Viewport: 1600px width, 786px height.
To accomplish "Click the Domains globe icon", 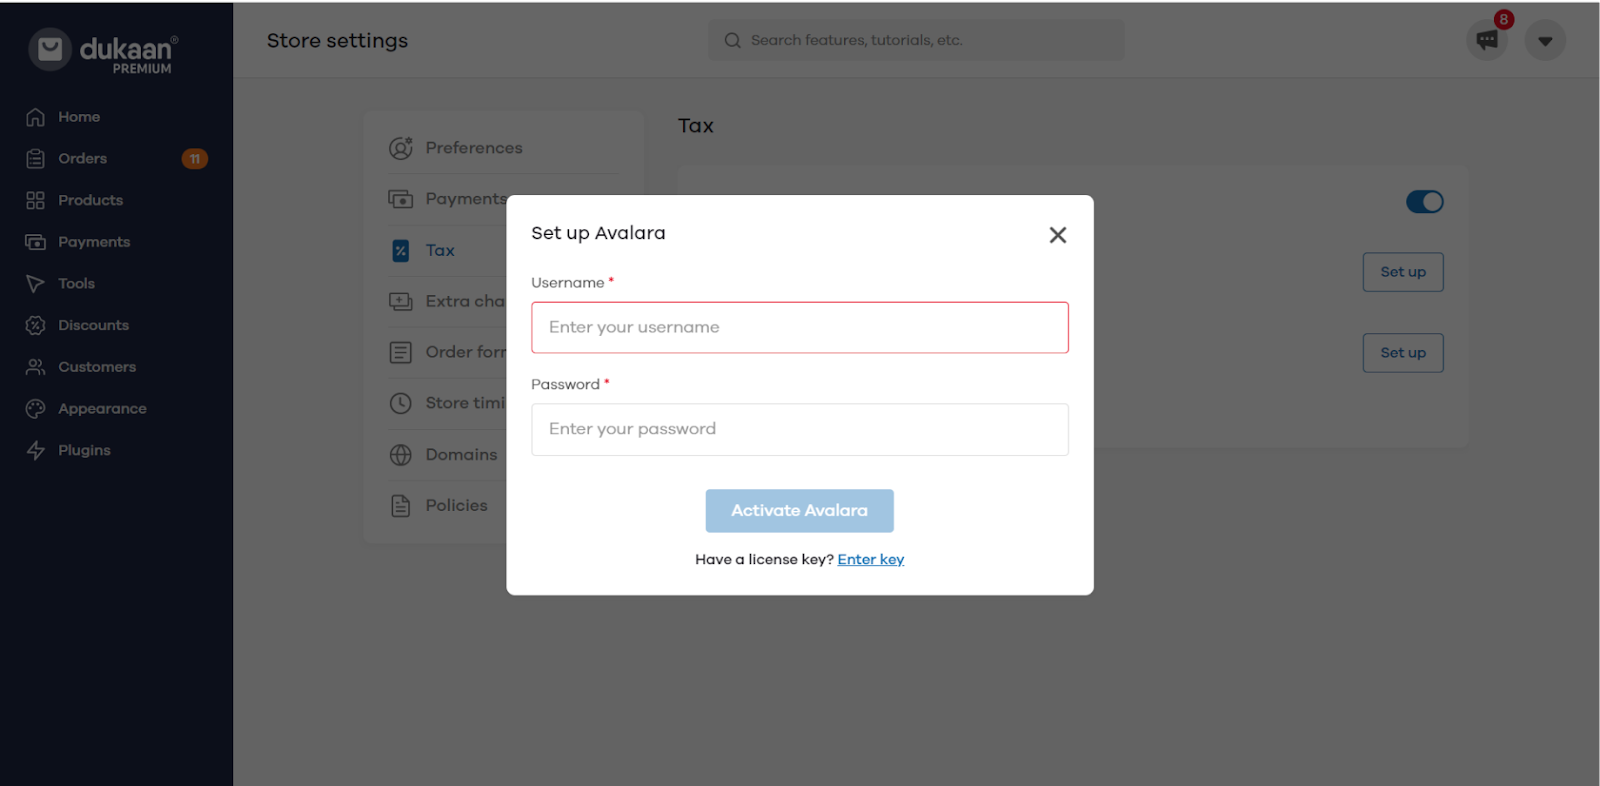I will coord(401,455).
